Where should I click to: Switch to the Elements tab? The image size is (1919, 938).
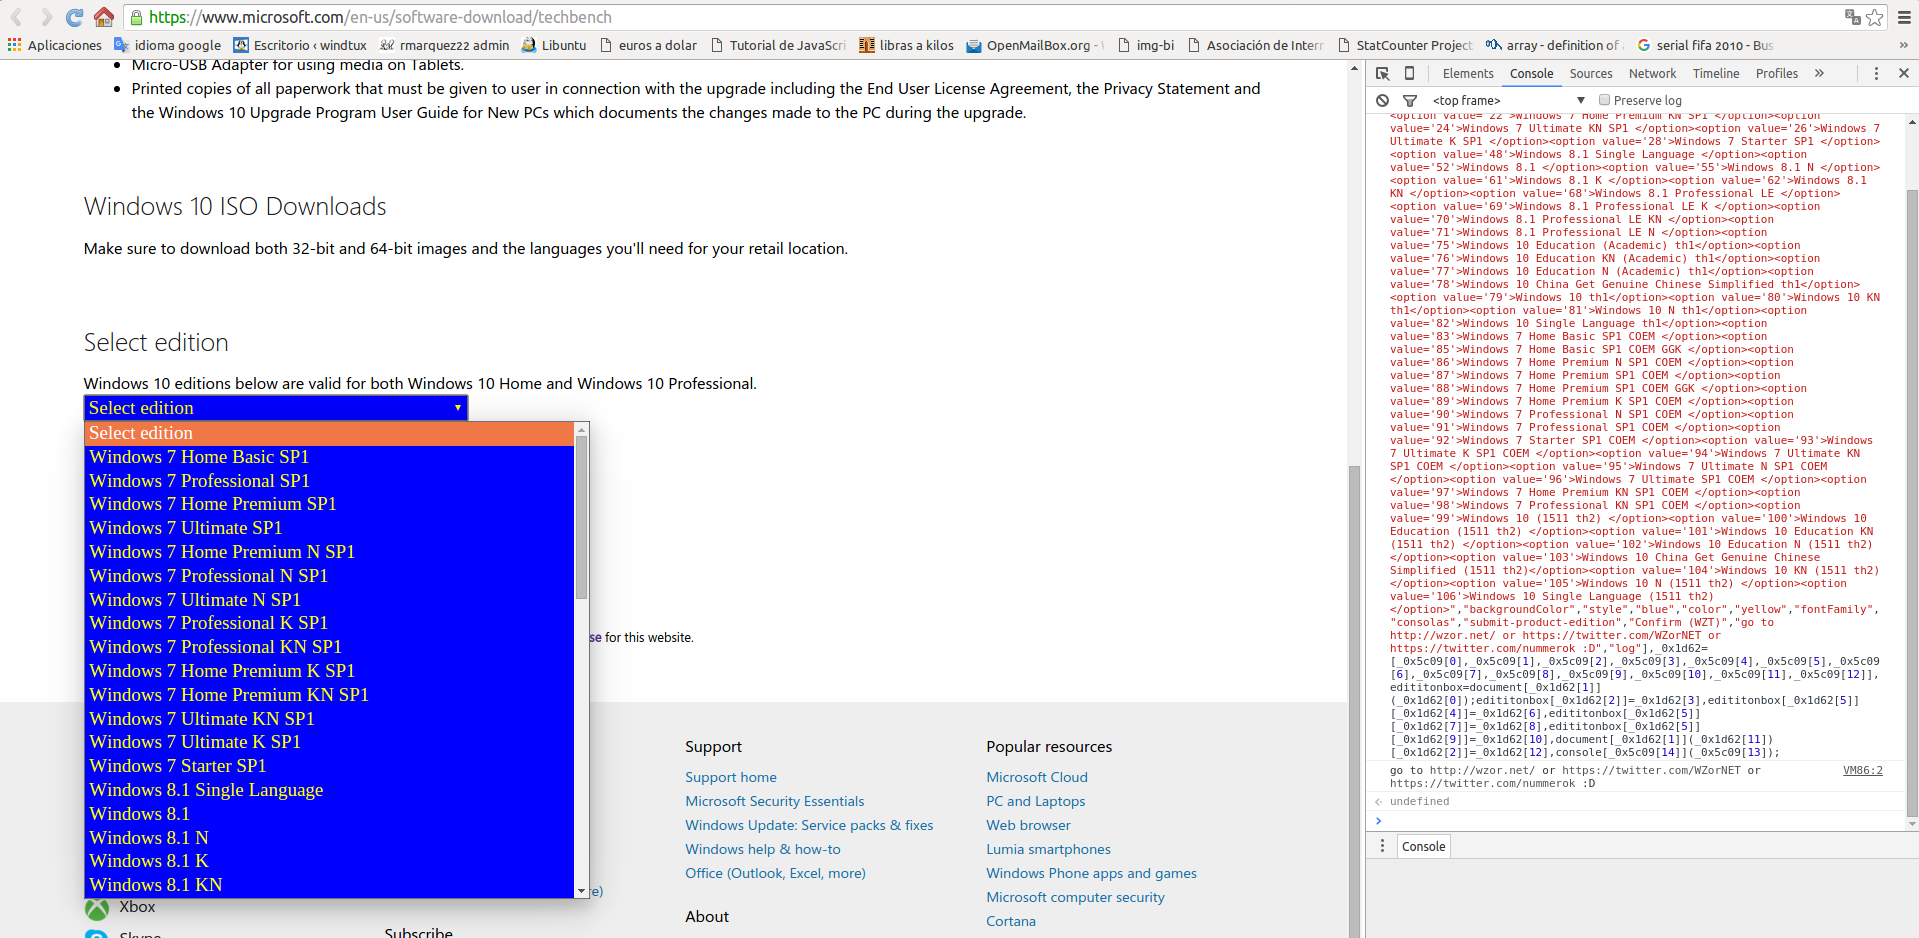pyautogui.click(x=1467, y=73)
